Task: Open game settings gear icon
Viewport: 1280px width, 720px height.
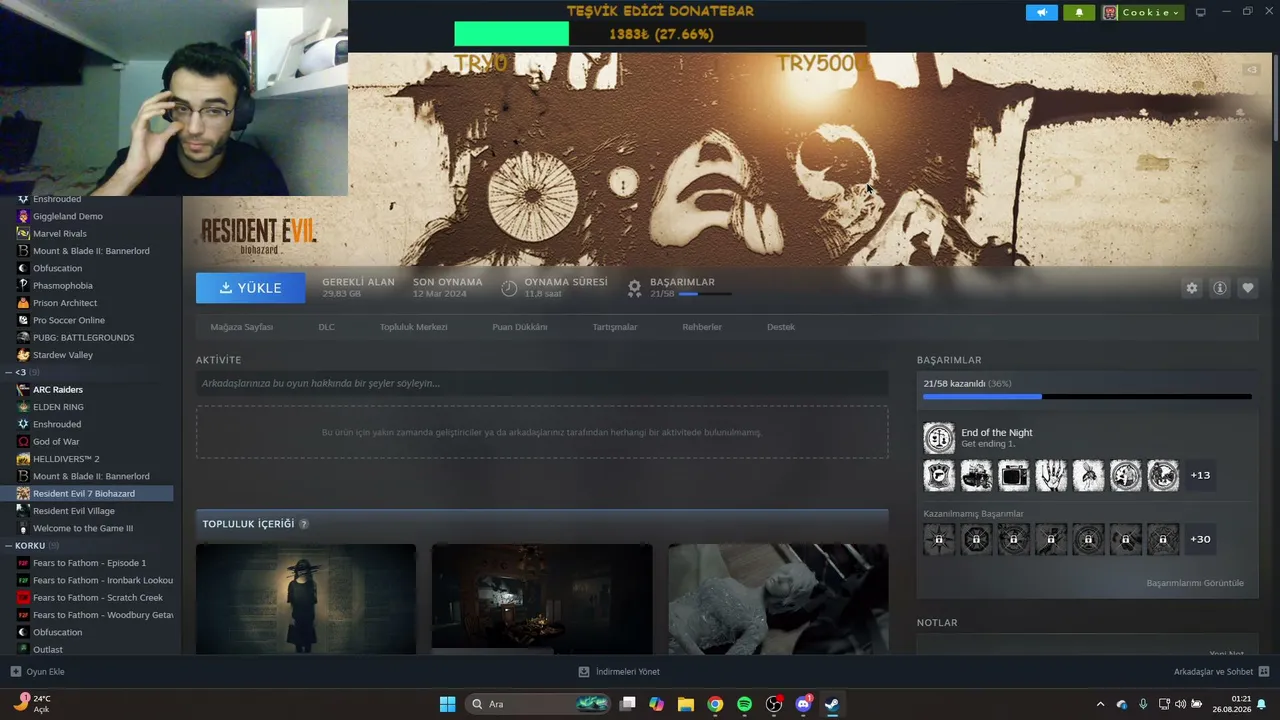Action: point(1191,288)
